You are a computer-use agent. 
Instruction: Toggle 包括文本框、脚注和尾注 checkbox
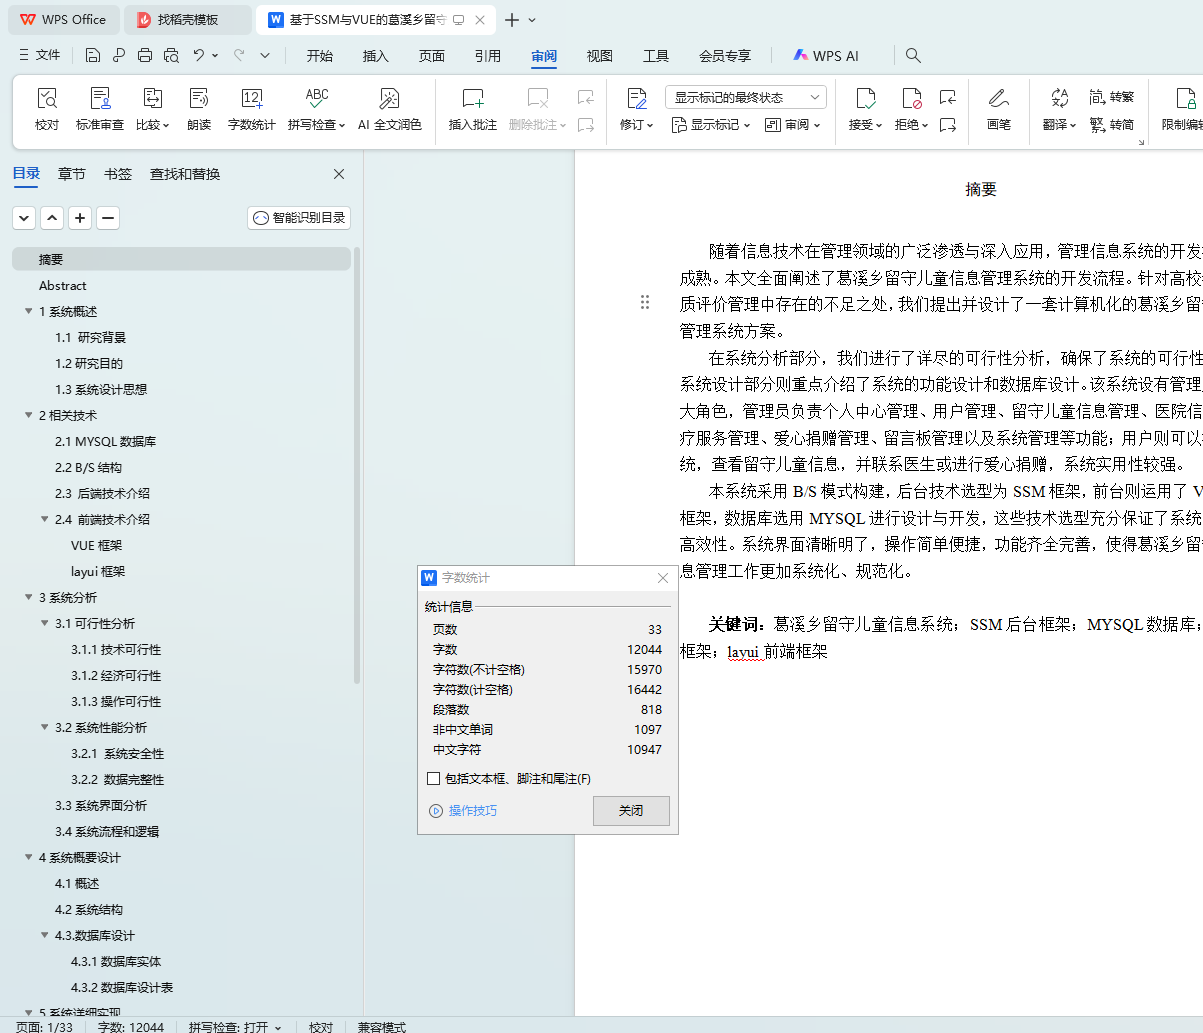click(433, 778)
